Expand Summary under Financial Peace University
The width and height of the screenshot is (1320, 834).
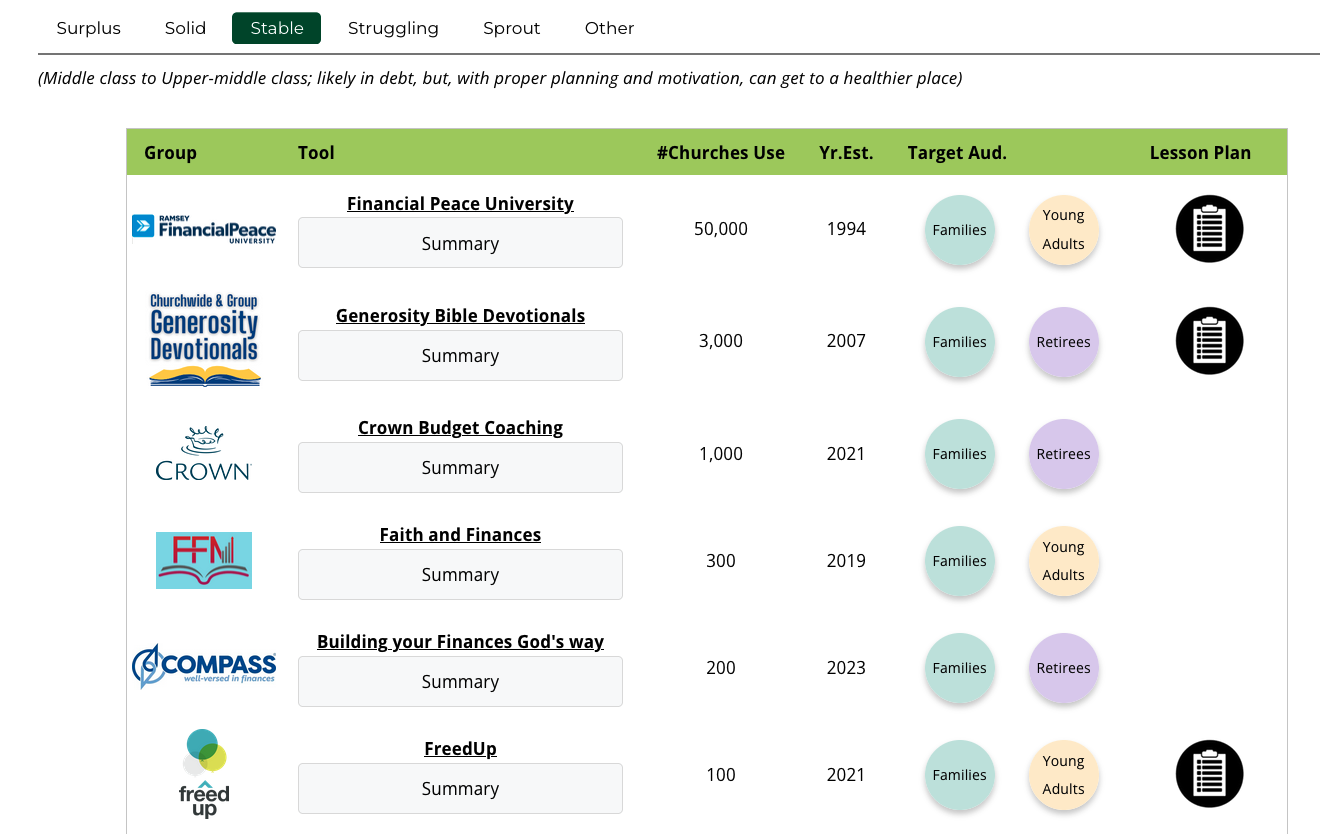pos(460,243)
